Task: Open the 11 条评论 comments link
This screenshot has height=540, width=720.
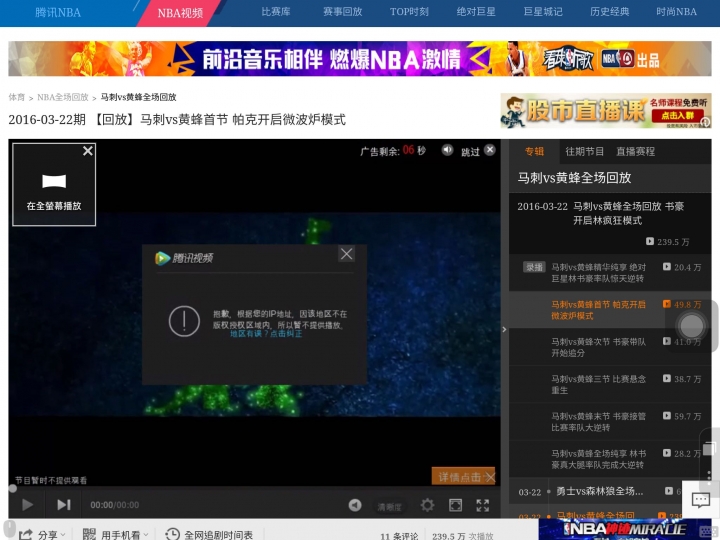Action: pos(399,536)
